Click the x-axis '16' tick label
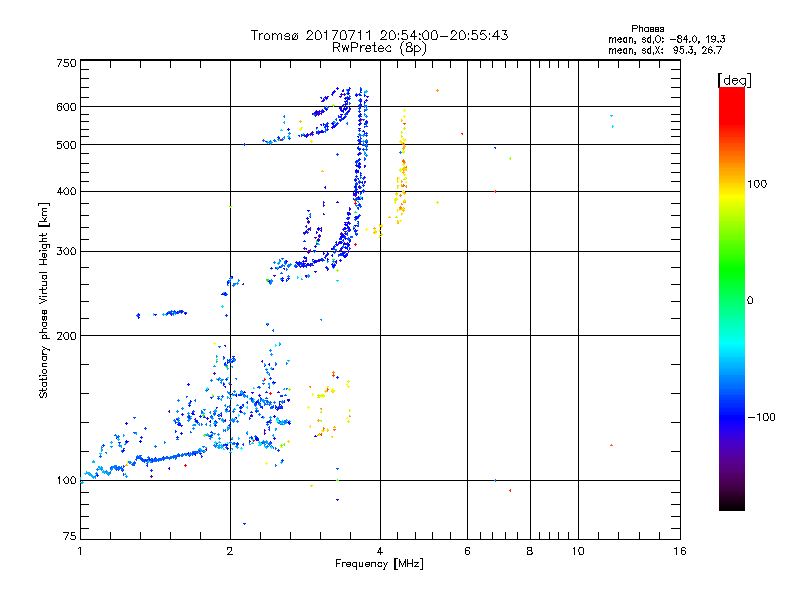The image size is (800, 600). click(x=680, y=551)
